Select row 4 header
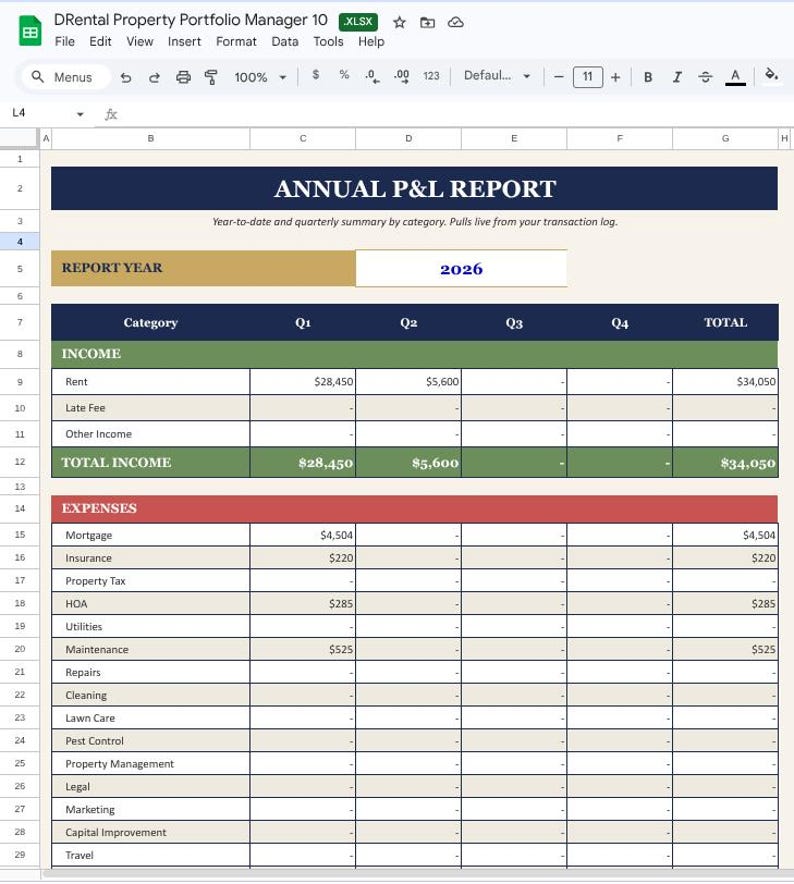This screenshot has width=794, height=884. [x=20, y=241]
